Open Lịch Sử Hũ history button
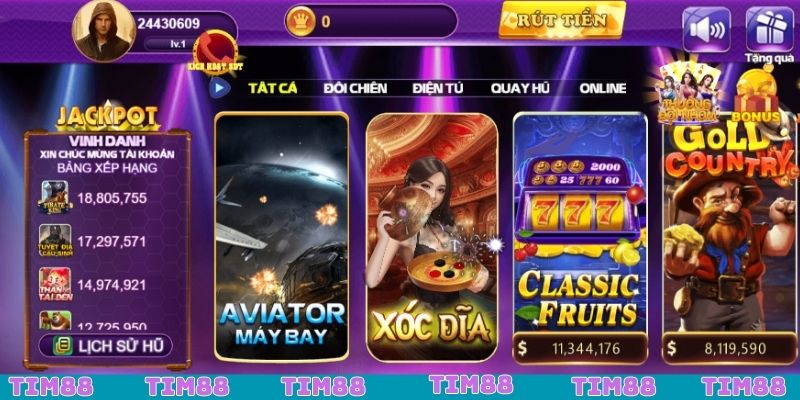Image resolution: width=800 pixels, height=400 pixels. coord(106,345)
